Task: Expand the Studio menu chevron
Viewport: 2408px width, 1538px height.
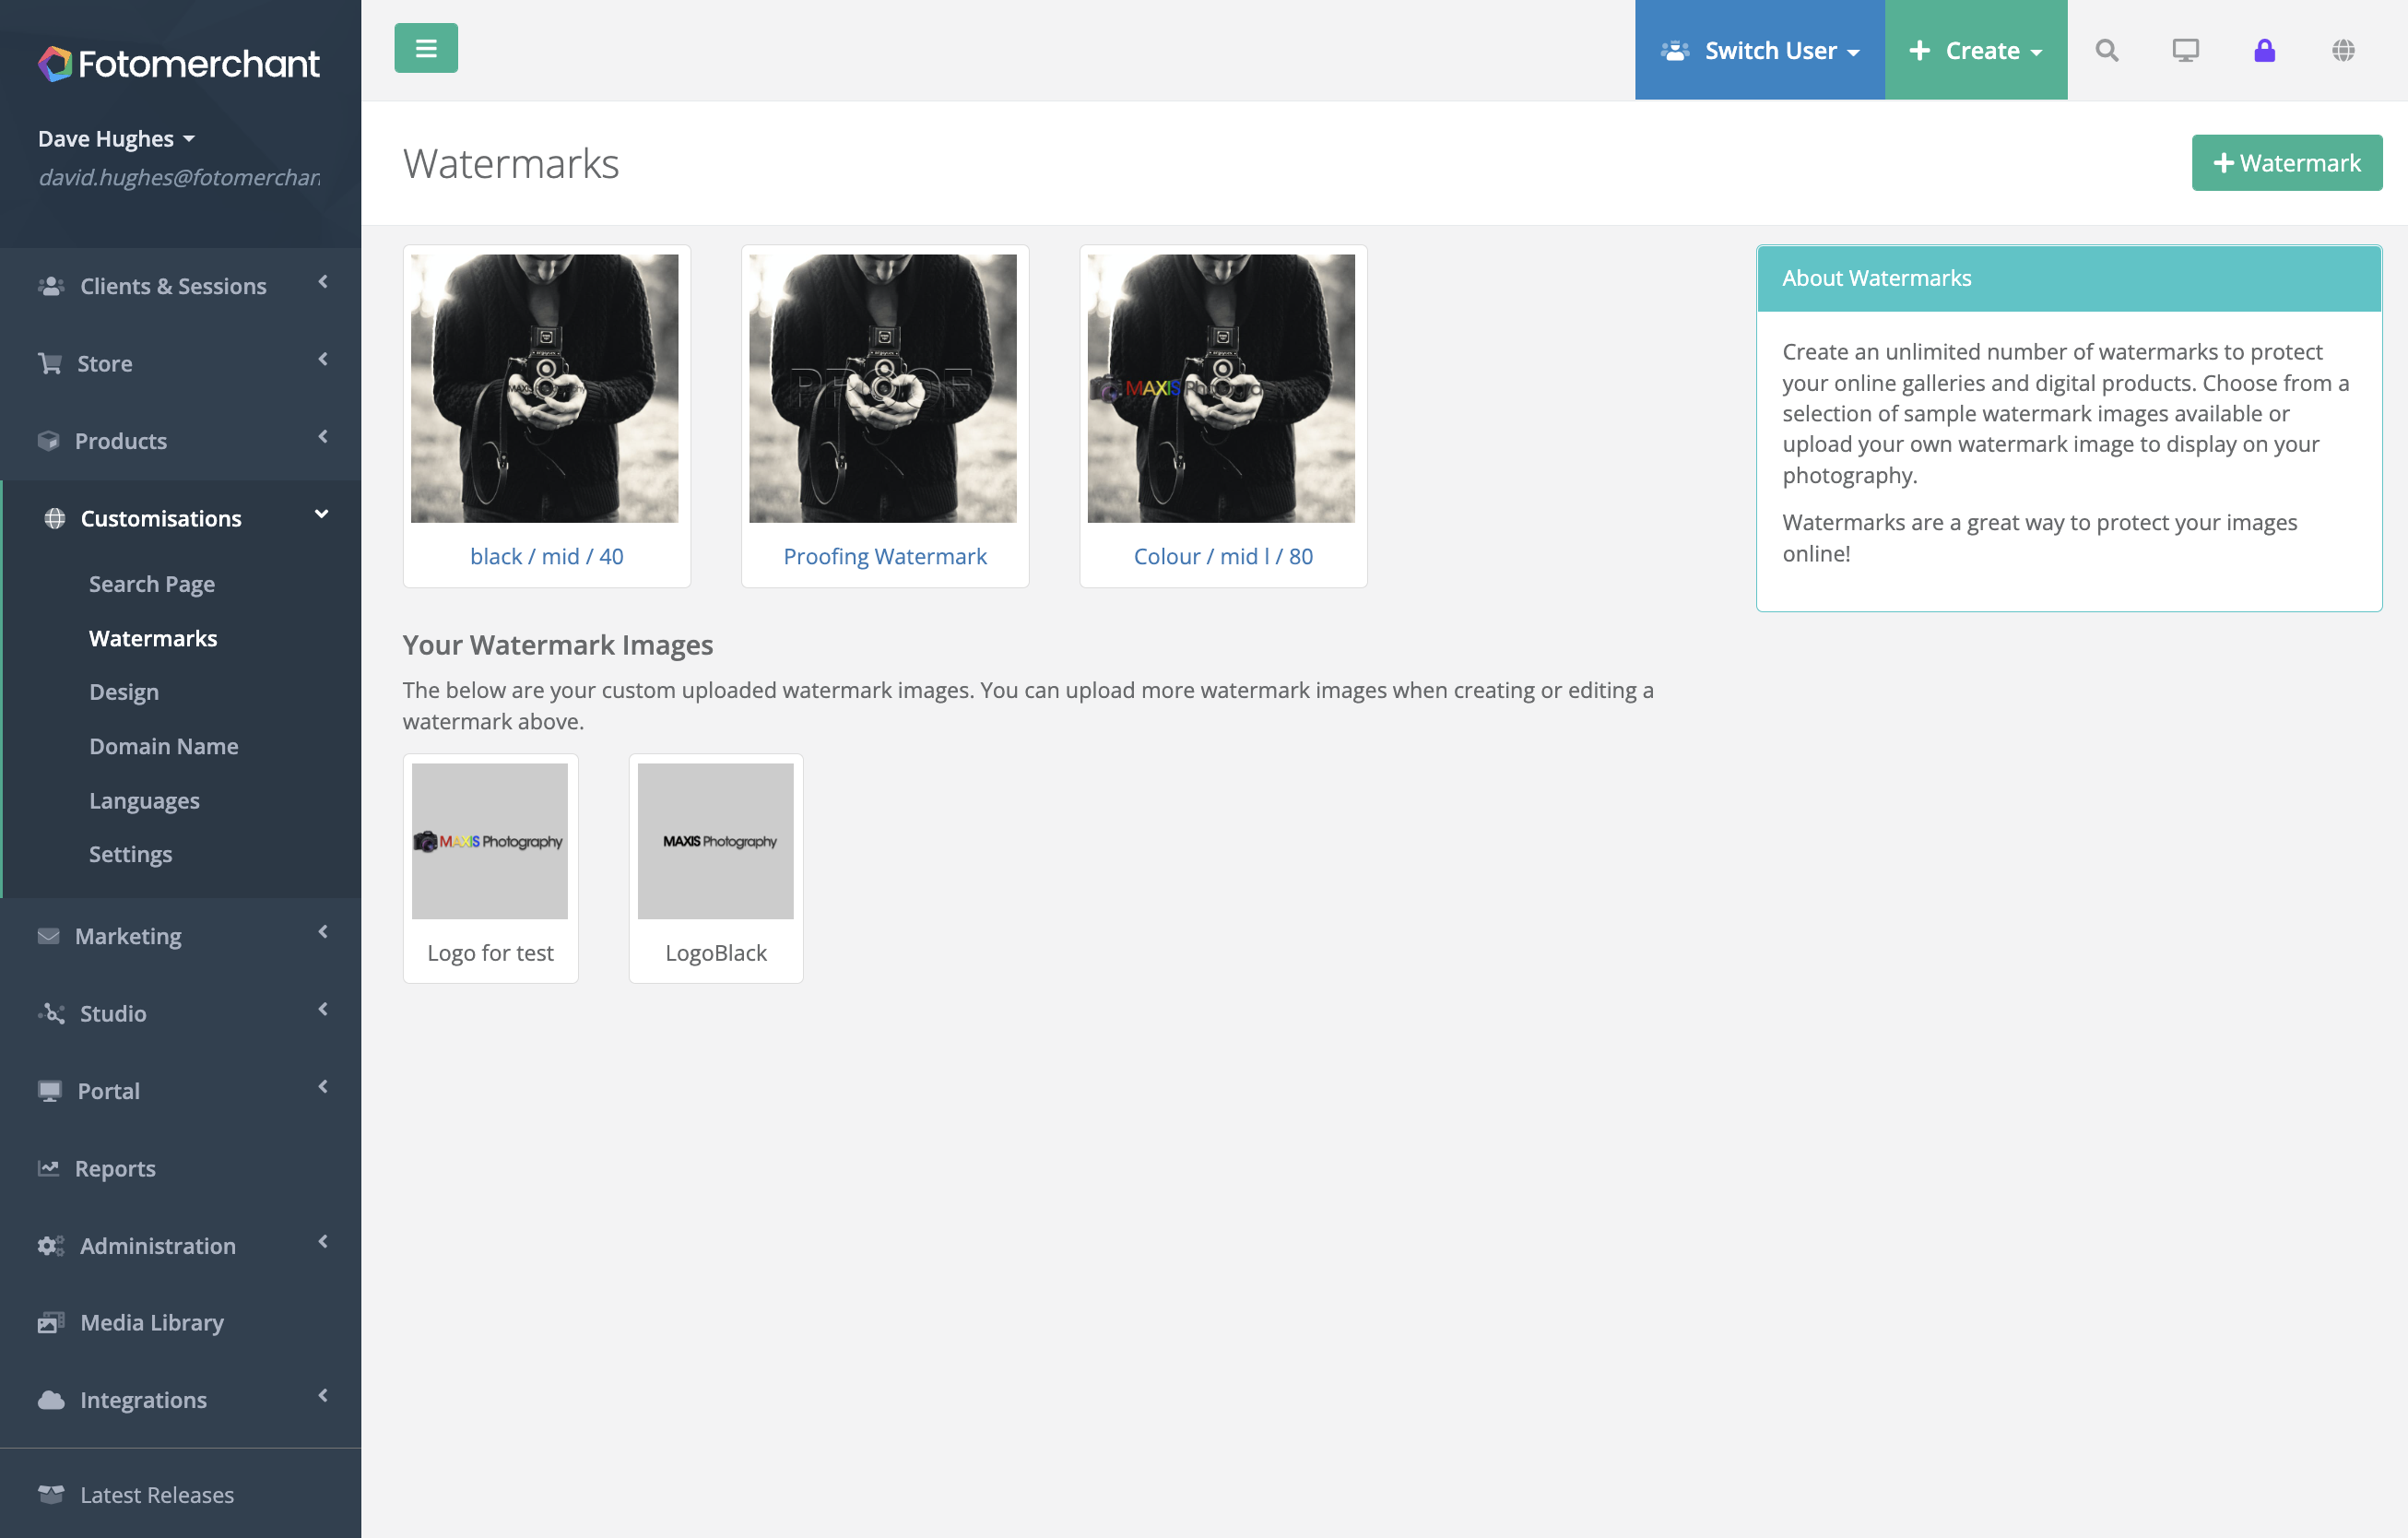Action: click(x=323, y=1010)
